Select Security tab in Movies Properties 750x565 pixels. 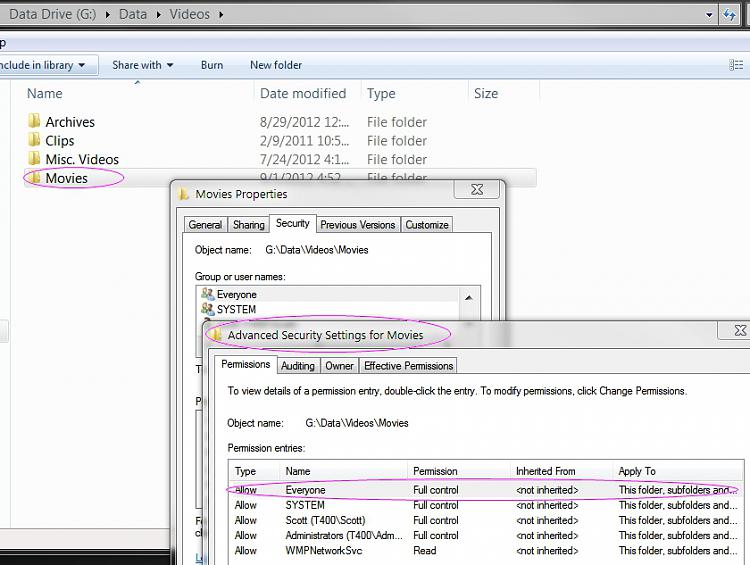293,223
